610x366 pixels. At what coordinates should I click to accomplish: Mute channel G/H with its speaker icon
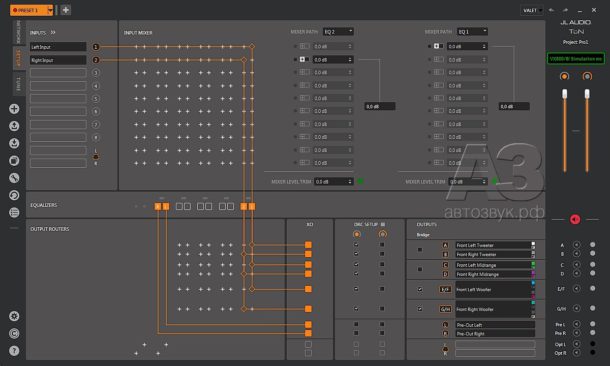point(577,308)
